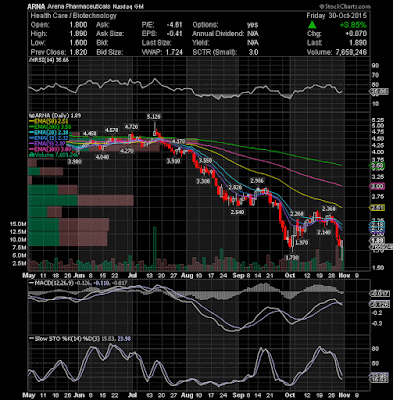
Task: Click the green Volume legend entry on chart
Action: [54, 155]
